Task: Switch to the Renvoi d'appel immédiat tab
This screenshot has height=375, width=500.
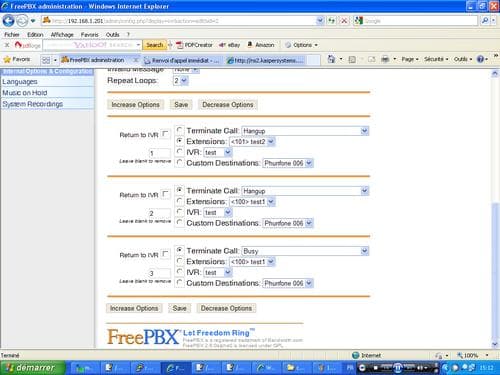Action: (182, 60)
